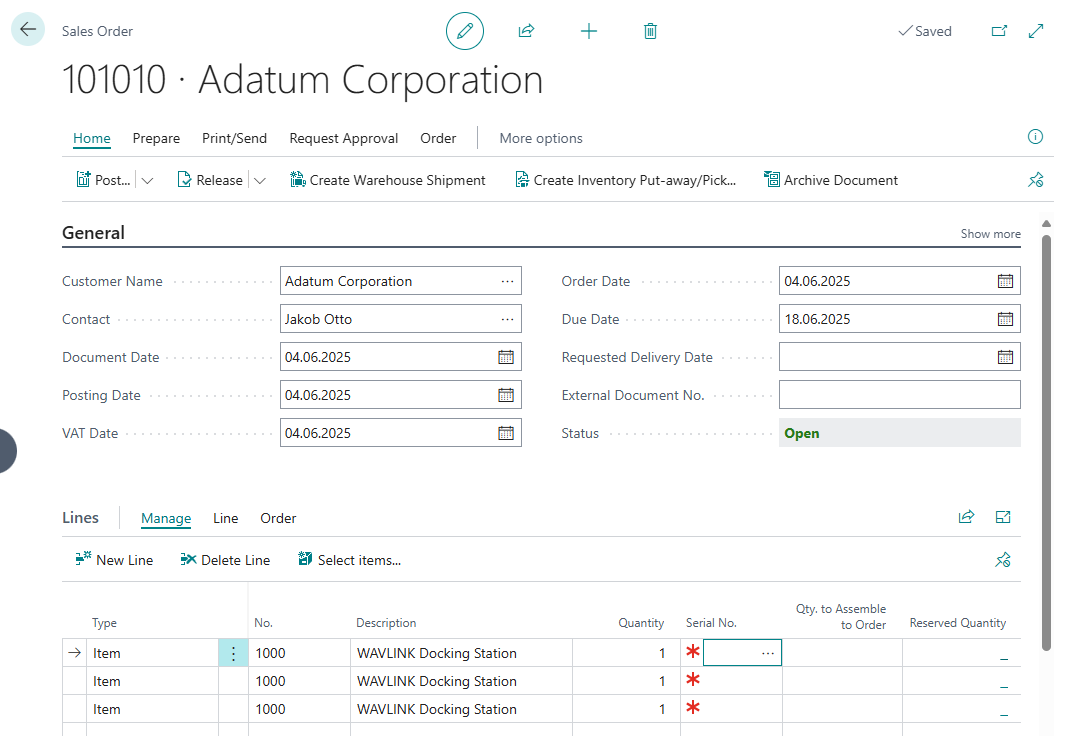The width and height of the screenshot is (1080, 736).
Task: Open Customer Name lookup ellipsis
Action: point(508,281)
